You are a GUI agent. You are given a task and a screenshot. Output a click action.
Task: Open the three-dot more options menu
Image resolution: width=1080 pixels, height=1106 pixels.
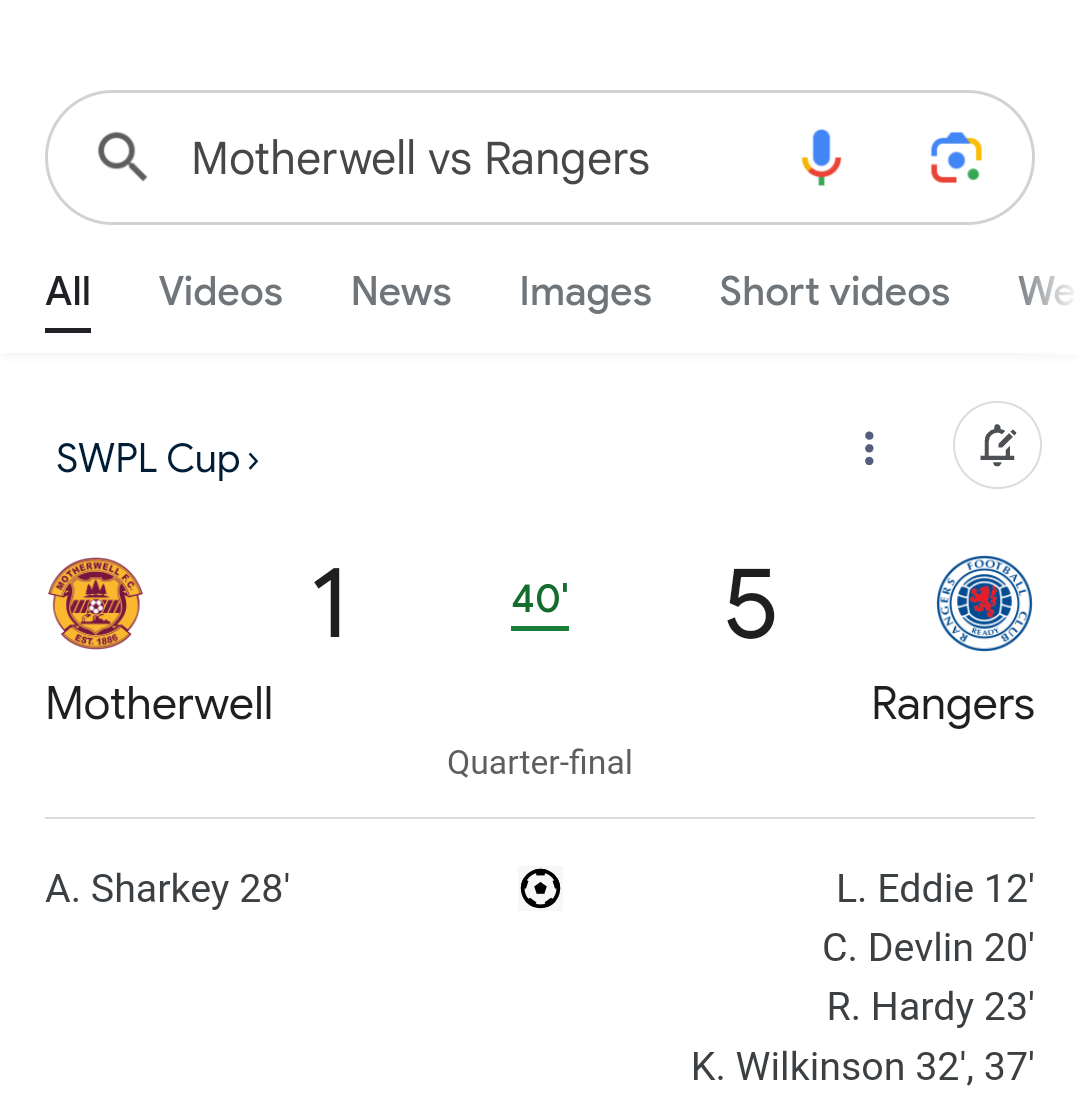point(869,449)
